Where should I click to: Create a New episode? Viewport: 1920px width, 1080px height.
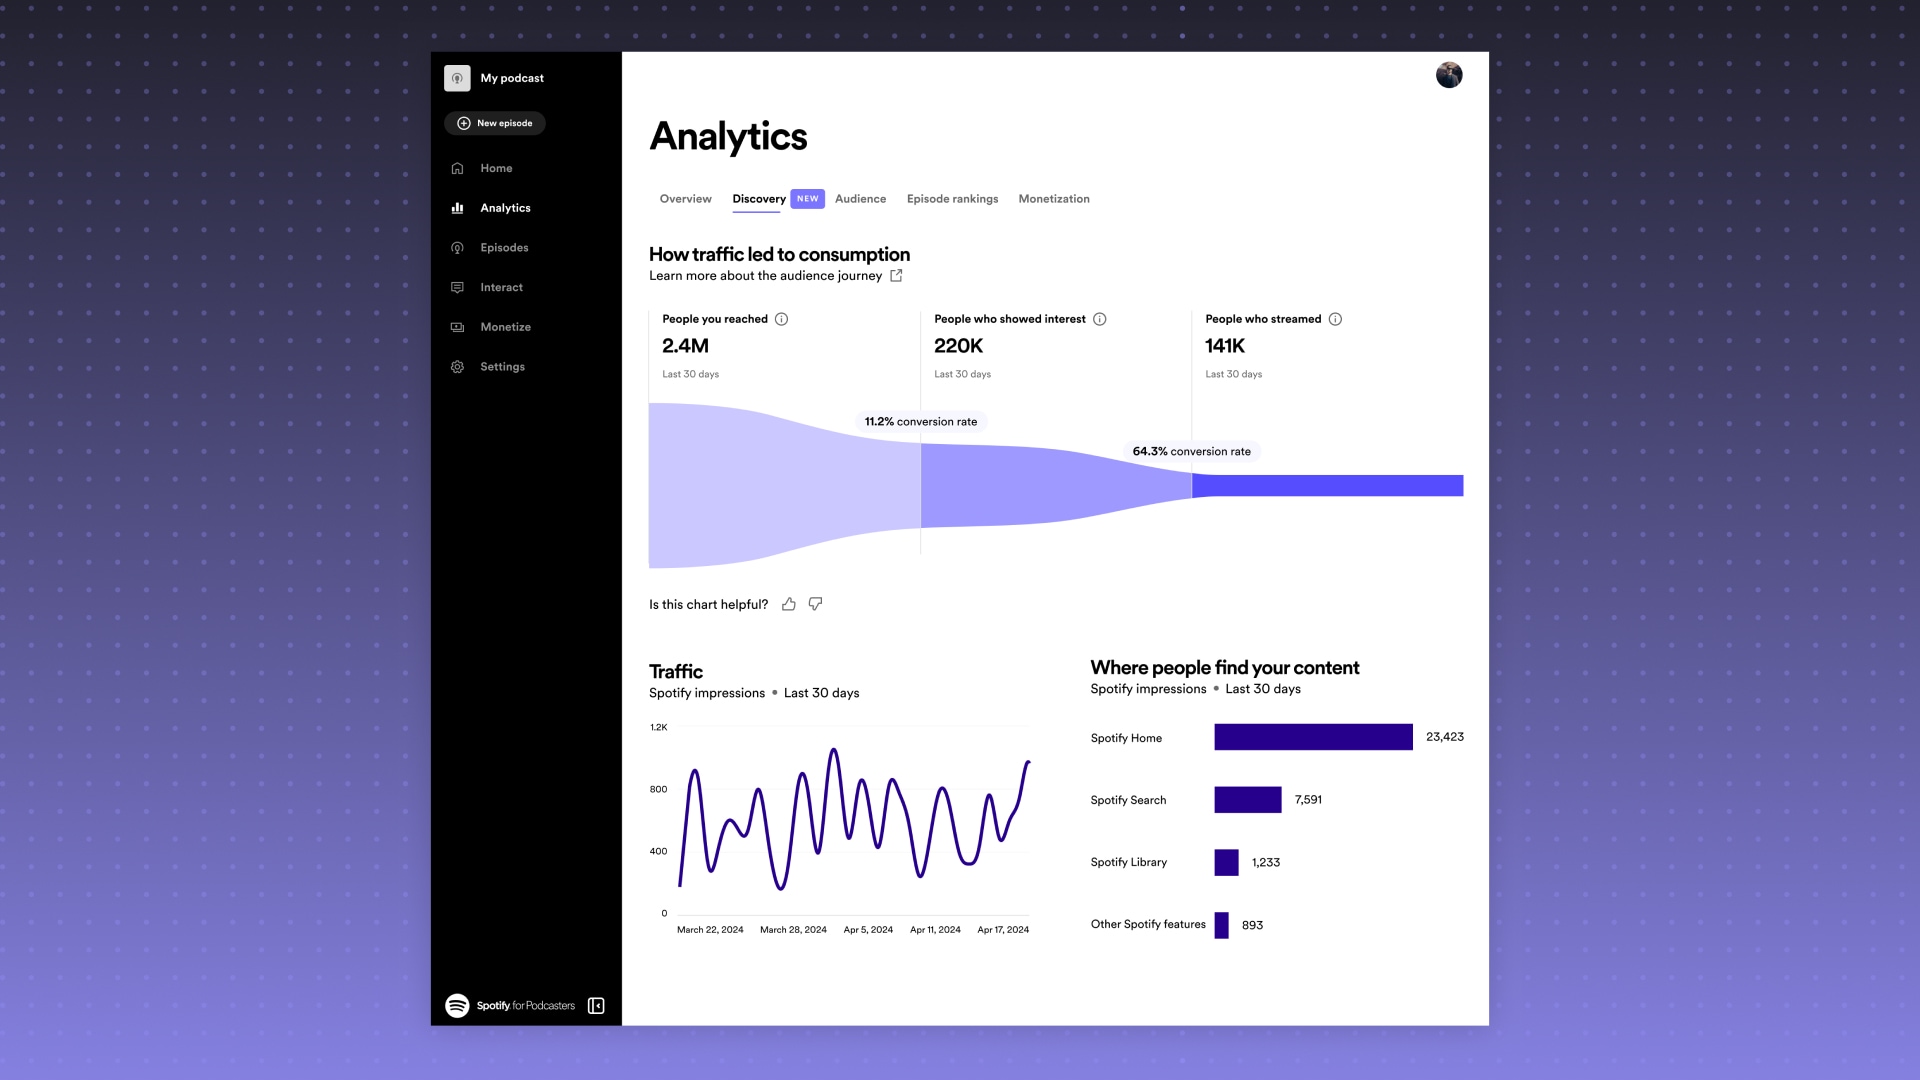coord(495,123)
